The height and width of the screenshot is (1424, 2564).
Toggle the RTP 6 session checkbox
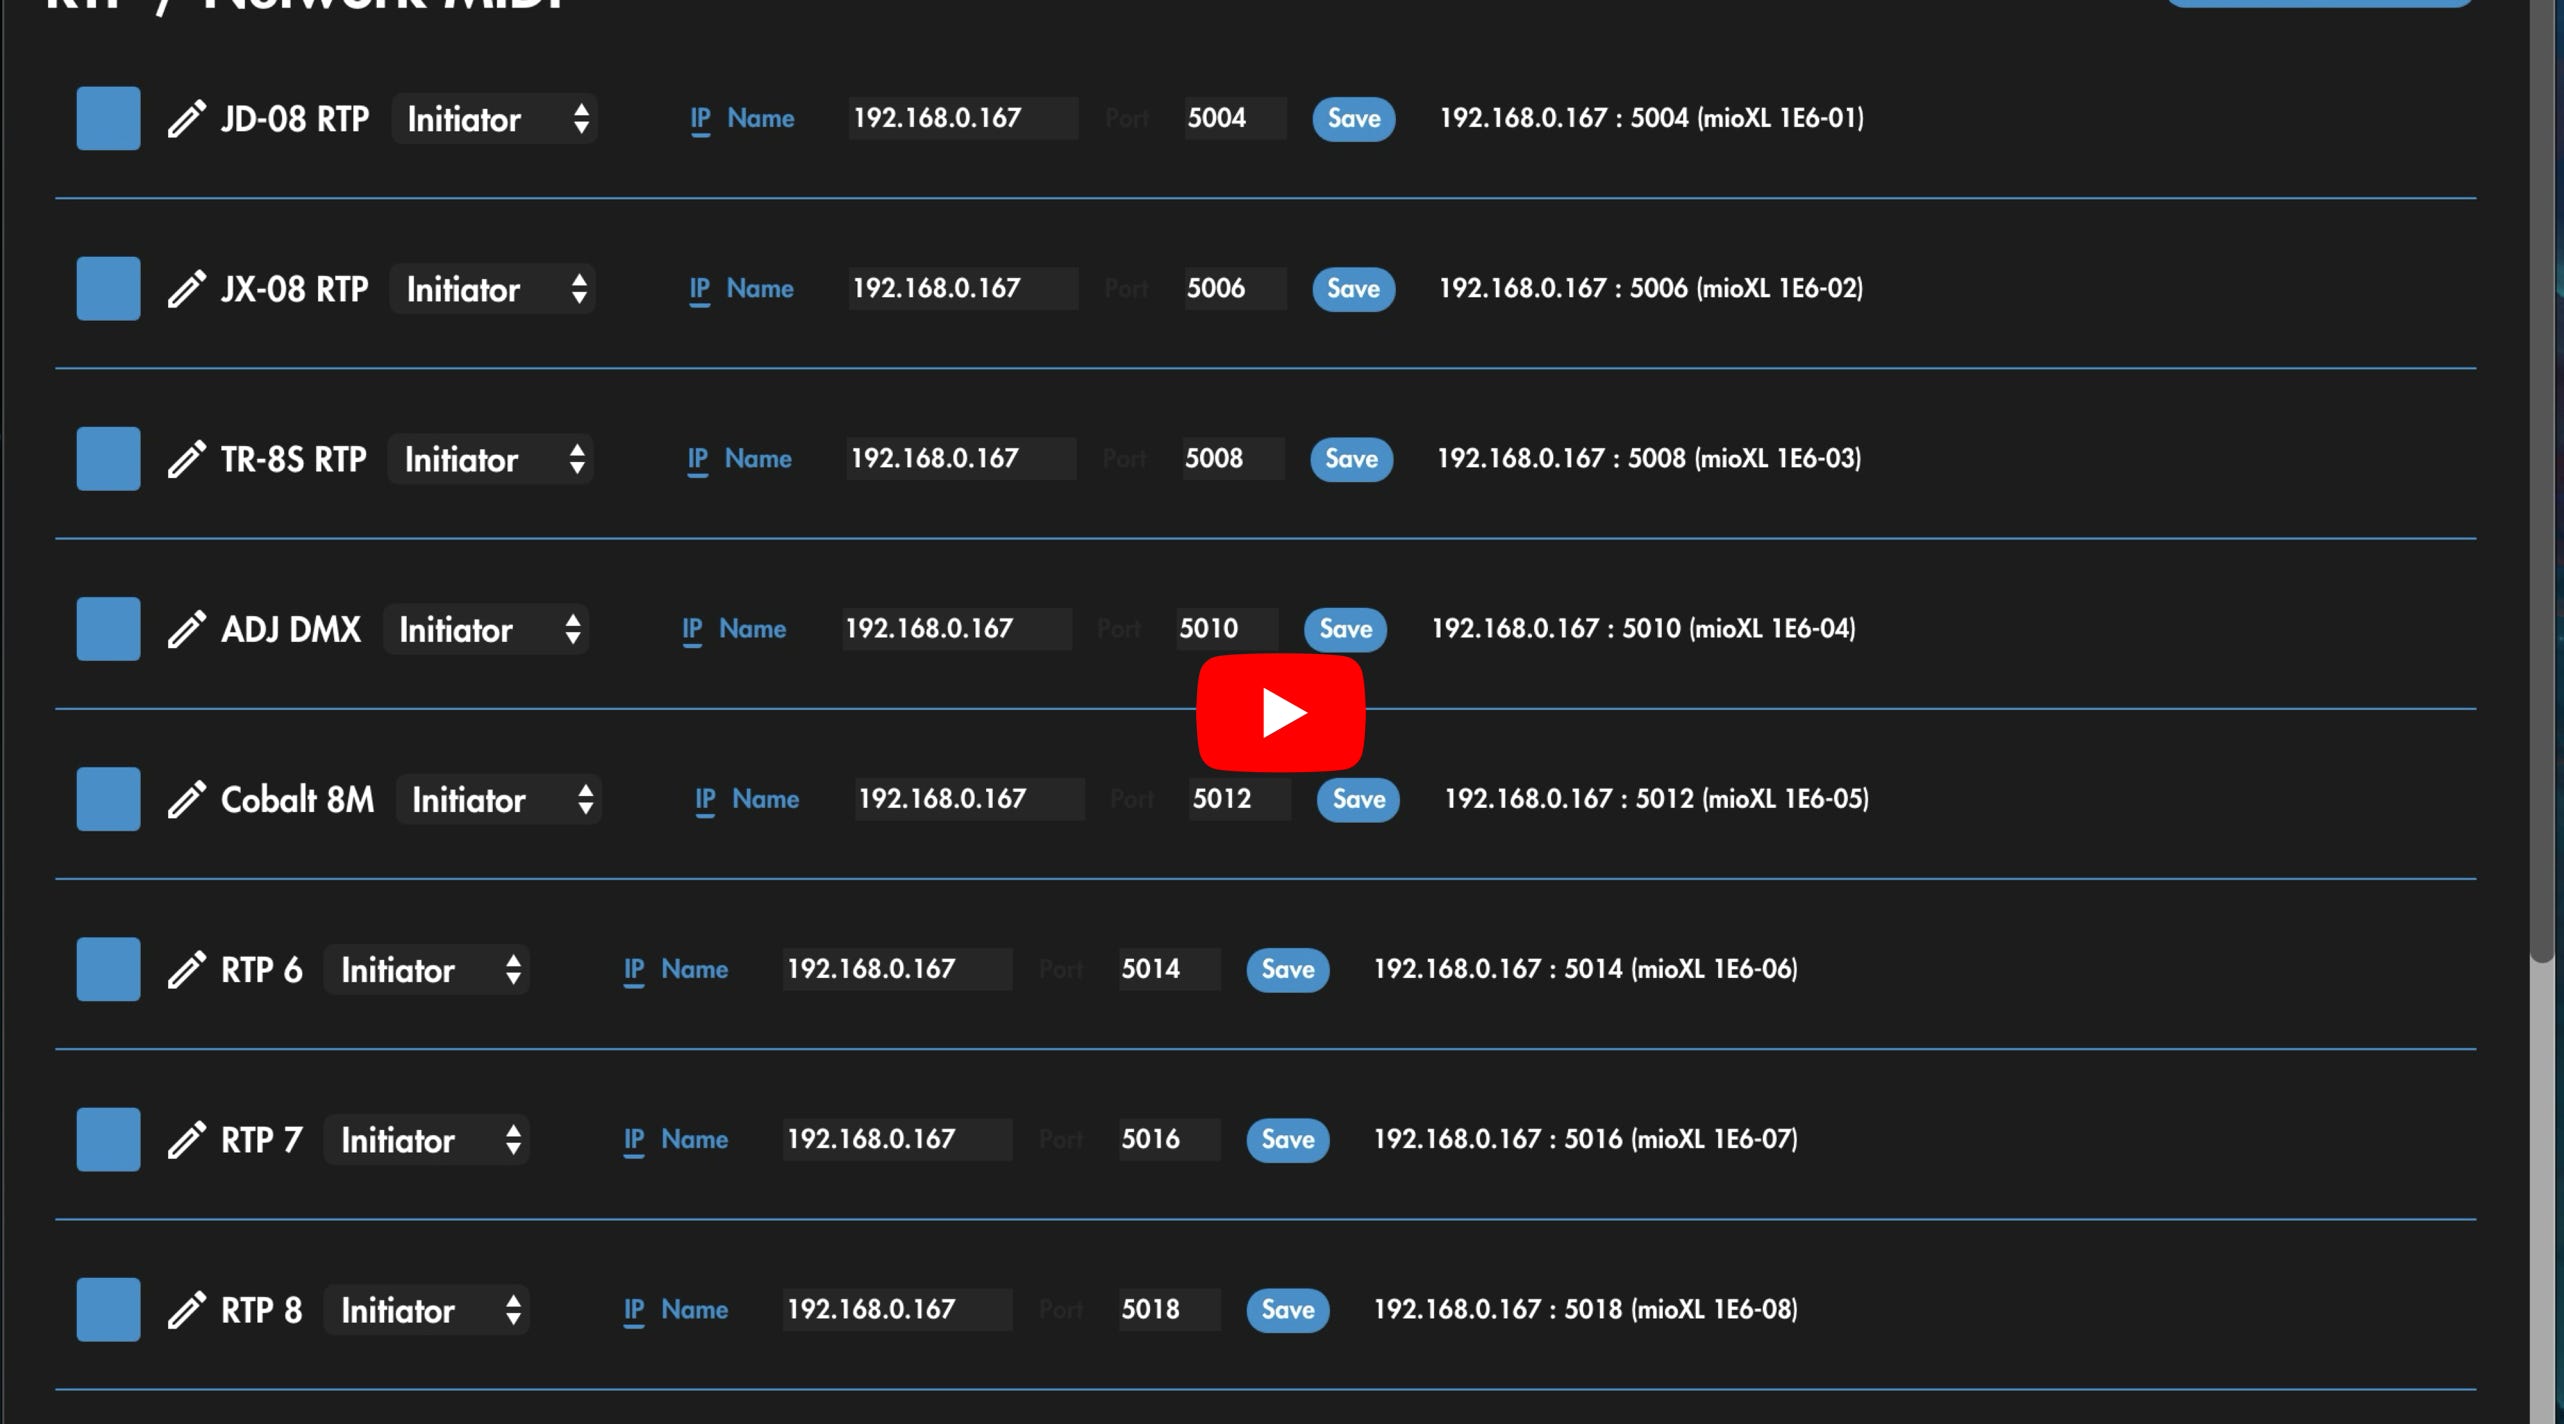pos(108,968)
